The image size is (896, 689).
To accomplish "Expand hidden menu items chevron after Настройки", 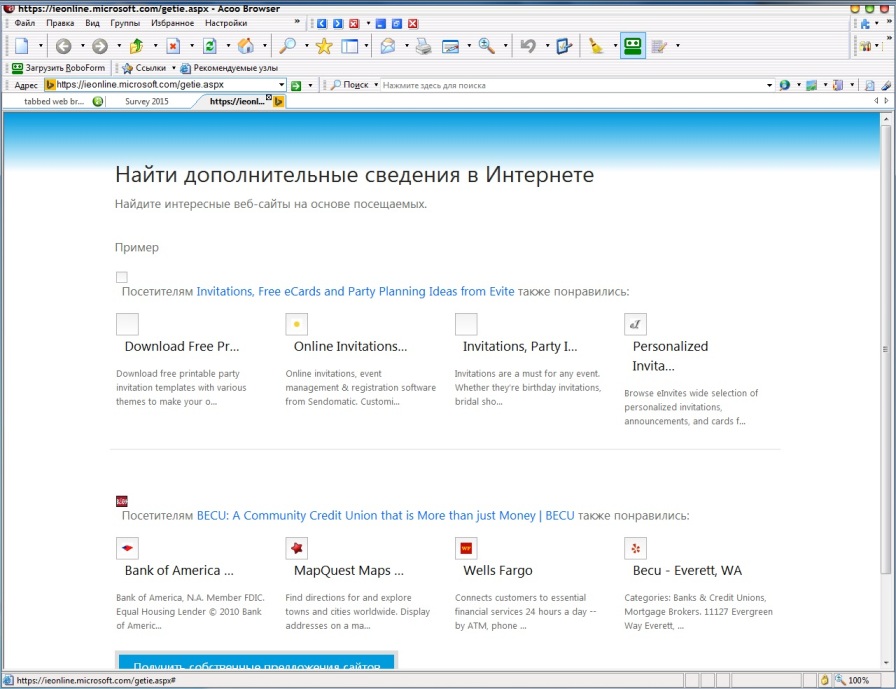I will click(297, 22).
